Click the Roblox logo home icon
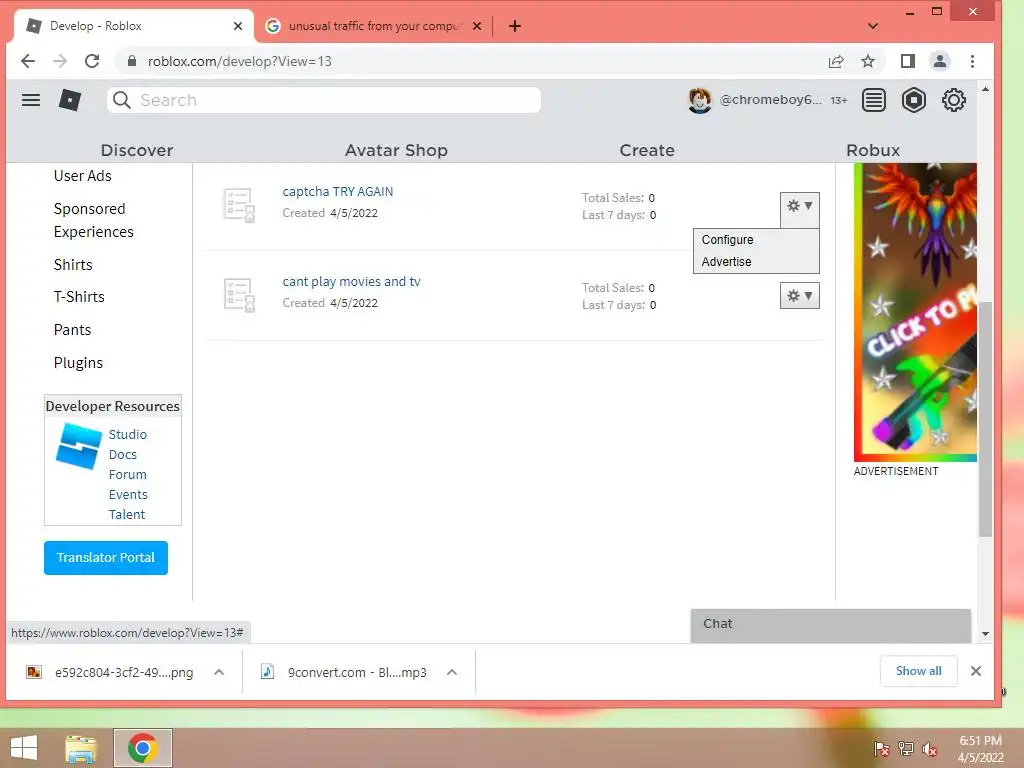The image size is (1024, 768). click(69, 100)
